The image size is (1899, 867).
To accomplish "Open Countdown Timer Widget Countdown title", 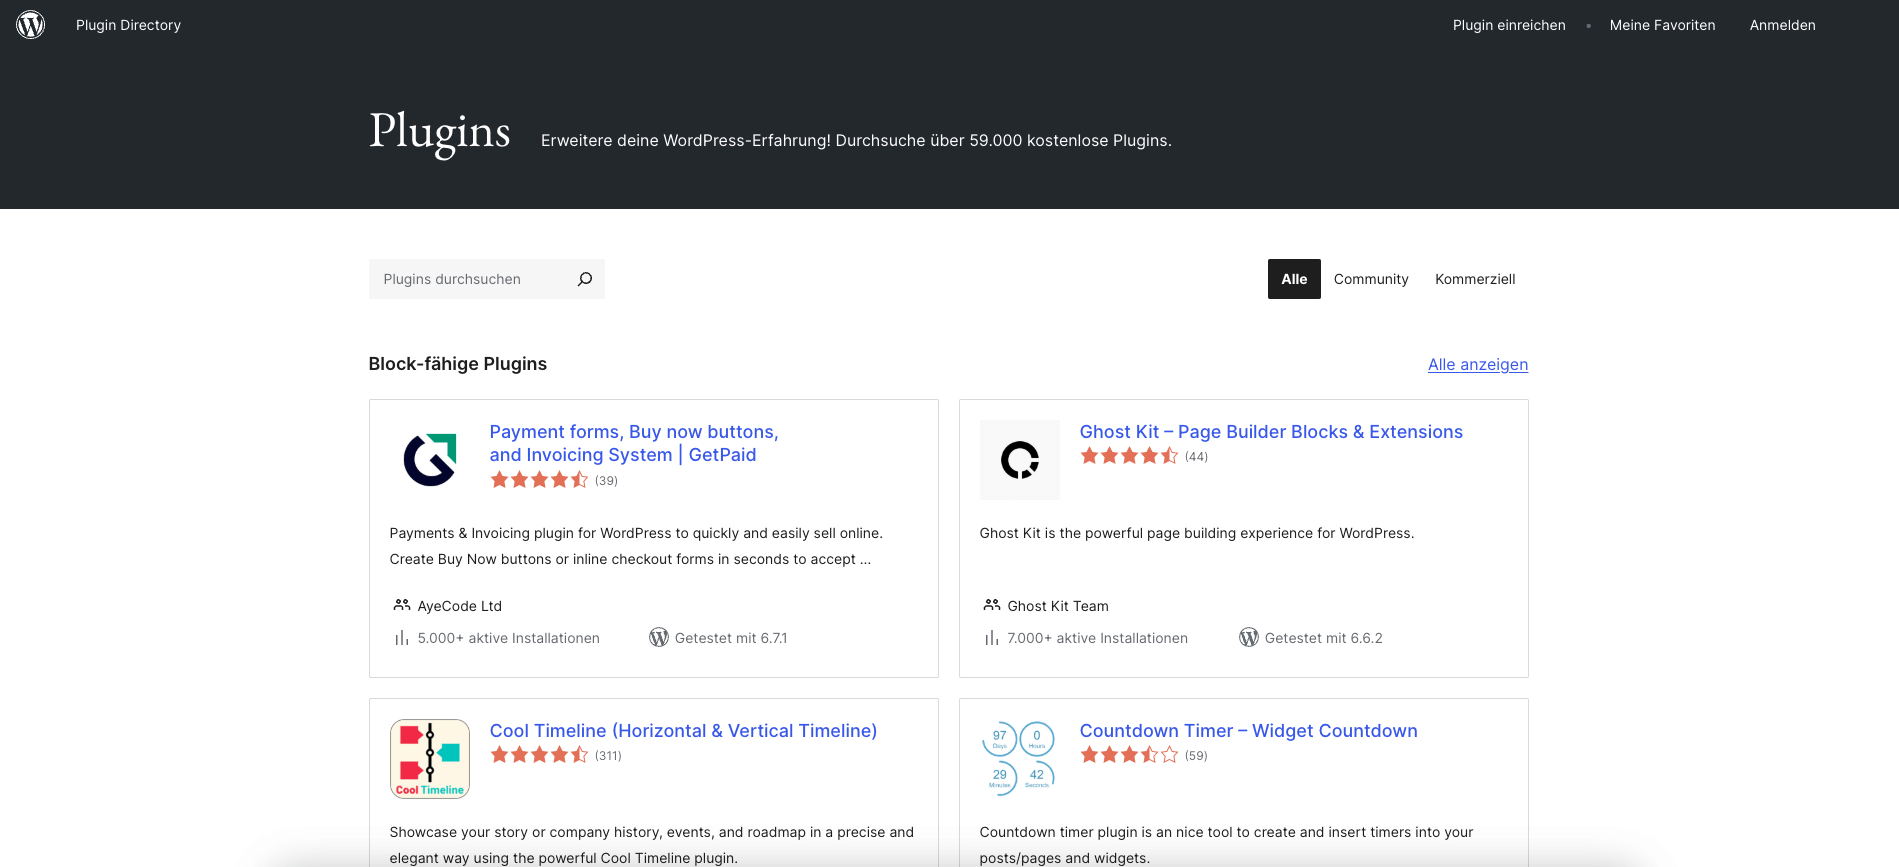I will (x=1248, y=730).
